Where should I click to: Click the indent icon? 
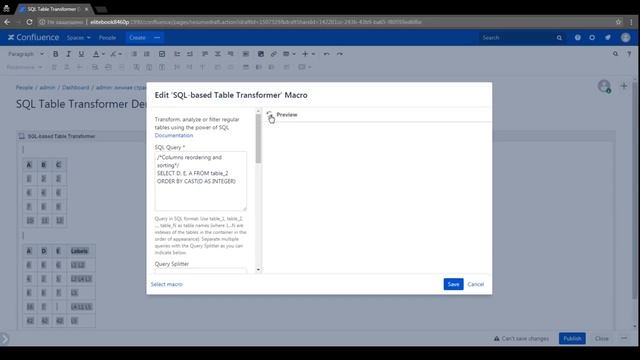(x=190, y=54)
